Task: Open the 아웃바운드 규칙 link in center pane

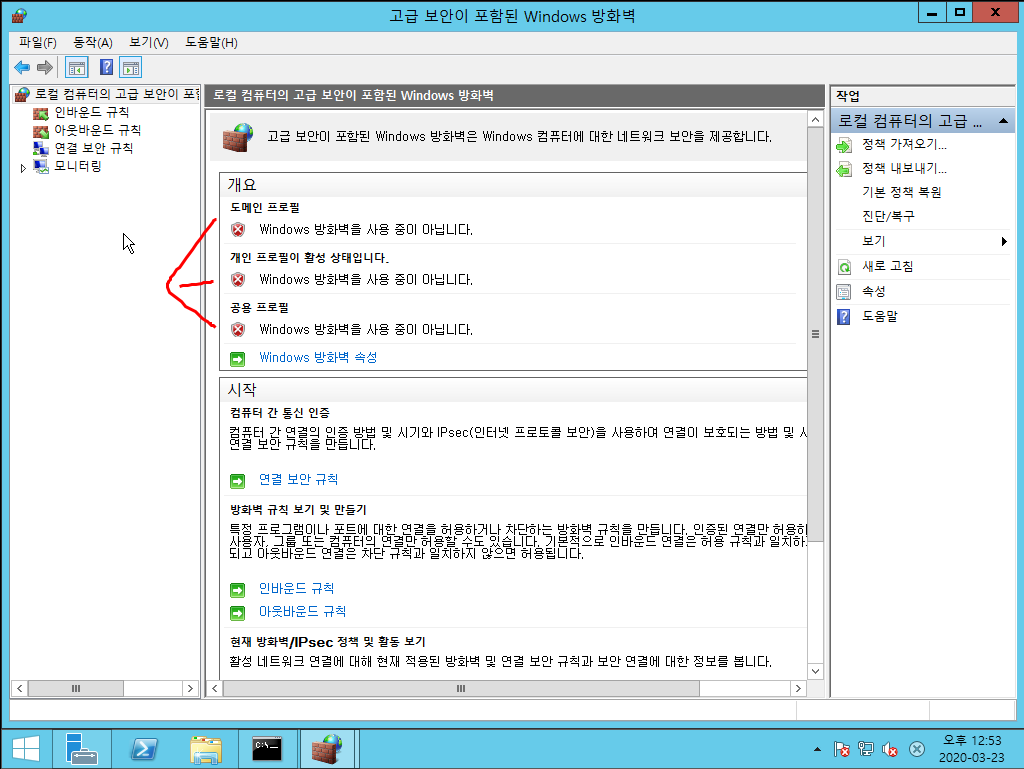Action: coord(302,611)
